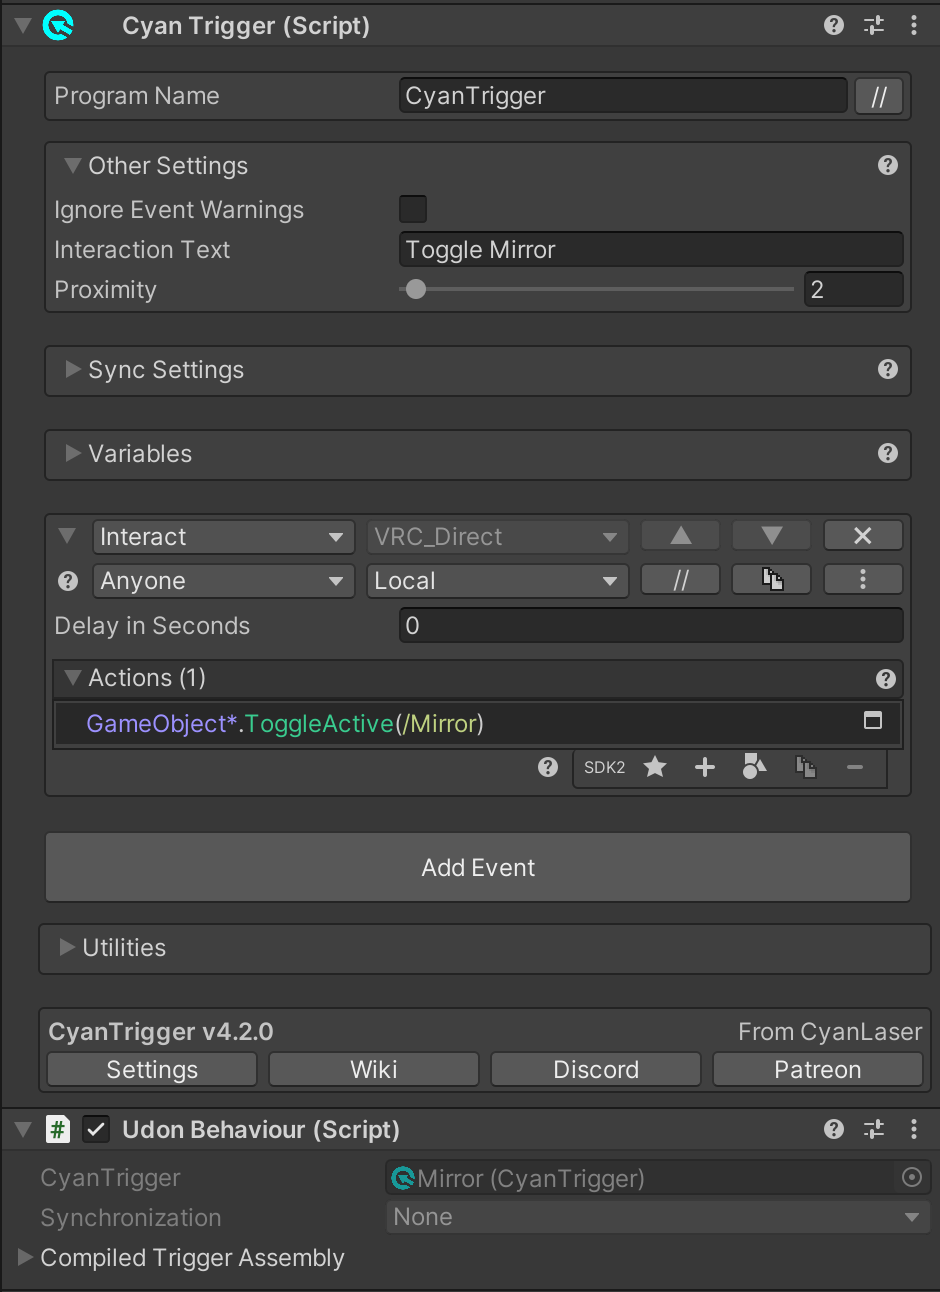Add local variable action shapes icon
Image resolution: width=940 pixels, height=1292 pixels.
click(x=755, y=767)
